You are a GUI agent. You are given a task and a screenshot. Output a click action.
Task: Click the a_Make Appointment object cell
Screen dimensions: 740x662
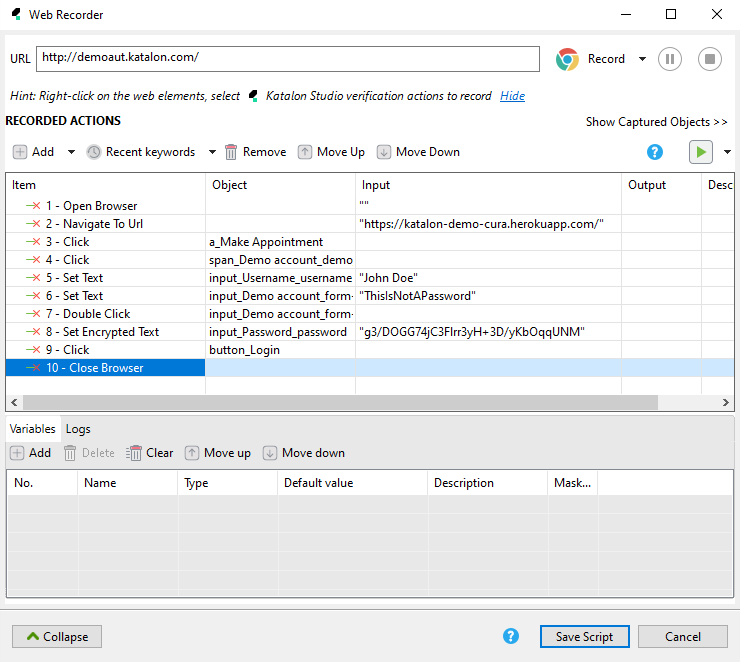pyautogui.click(x=280, y=242)
